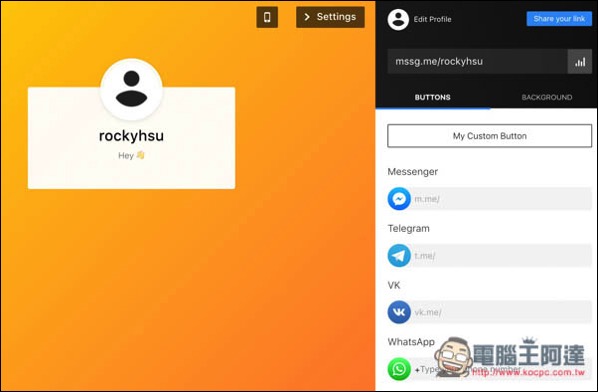This screenshot has width=598, height=392.
Task: Click the VK logo icon
Action: click(x=399, y=312)
